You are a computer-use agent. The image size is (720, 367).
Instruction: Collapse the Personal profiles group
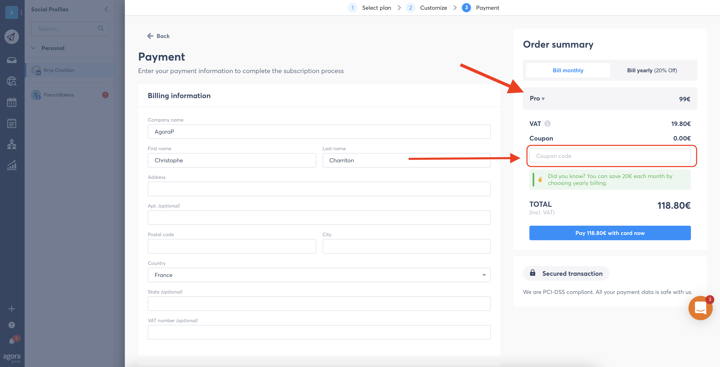pyautogui.click(x=33, y=48)
